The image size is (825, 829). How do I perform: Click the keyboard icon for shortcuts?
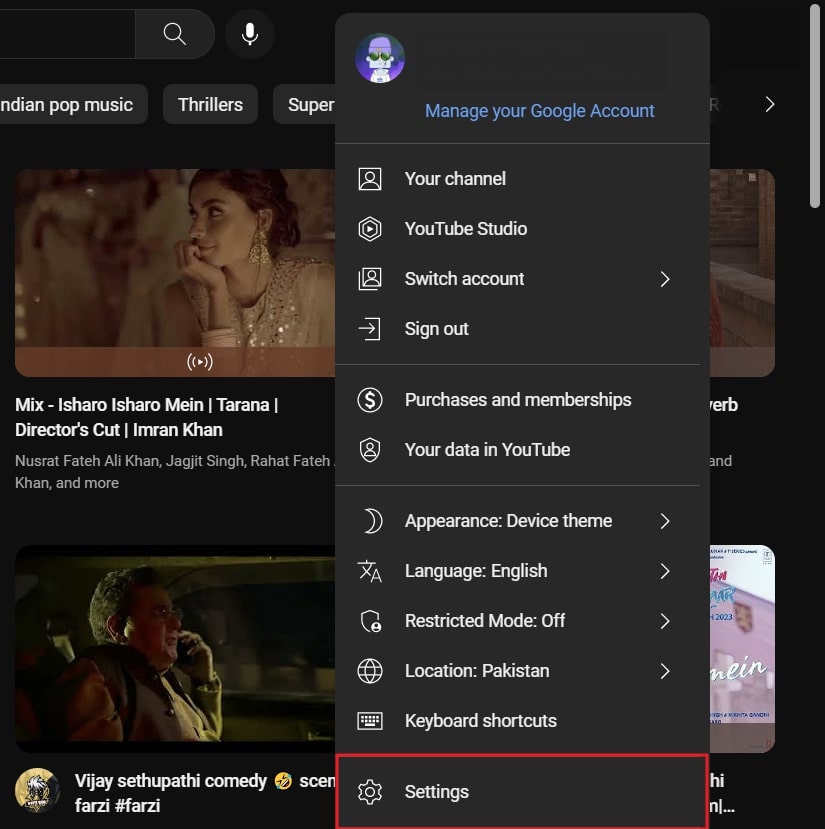point(370,721)
